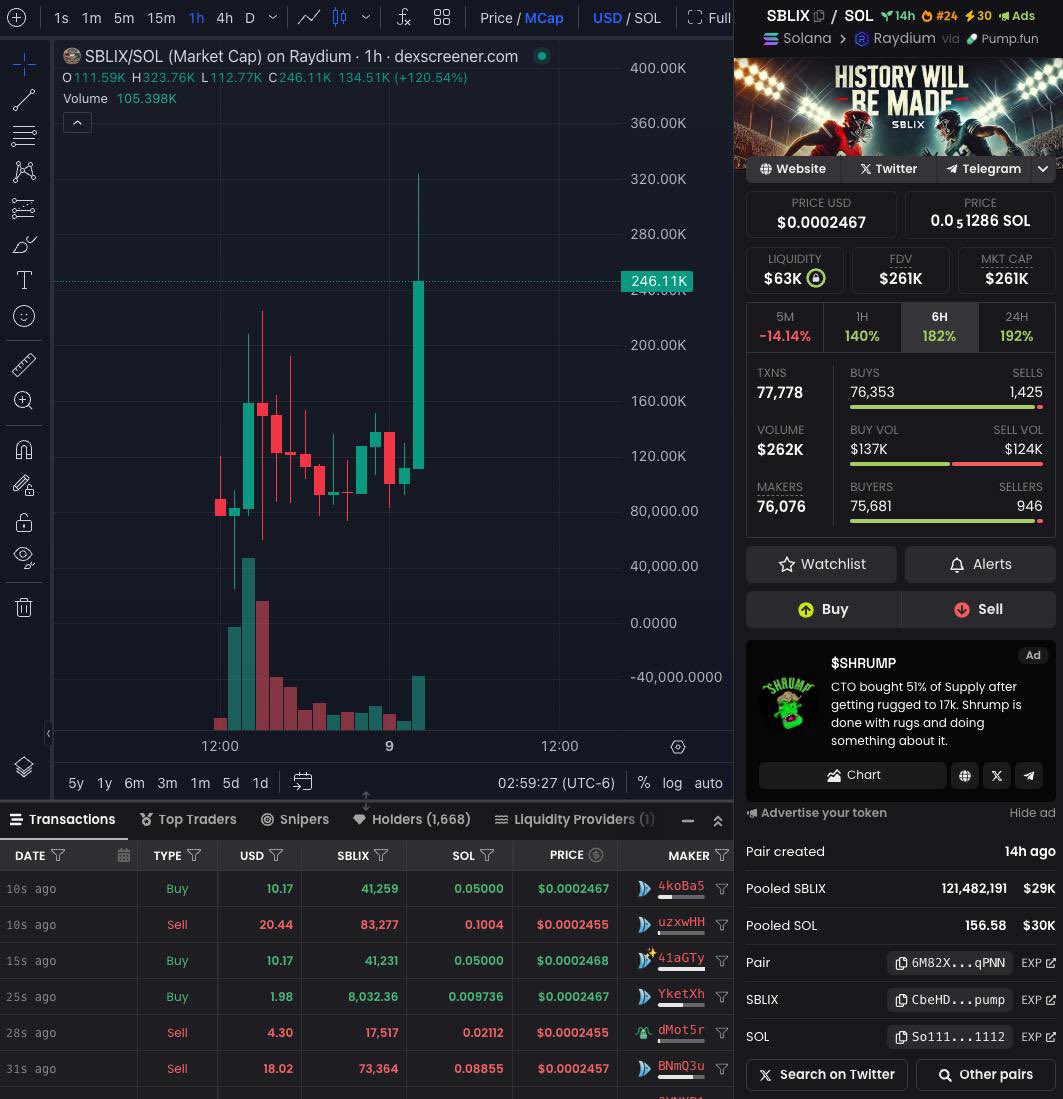Expand more timeframe intervals dropdown
Image resolution: width=1063 pixels, height=1099 pixels.
coord(273,18)
